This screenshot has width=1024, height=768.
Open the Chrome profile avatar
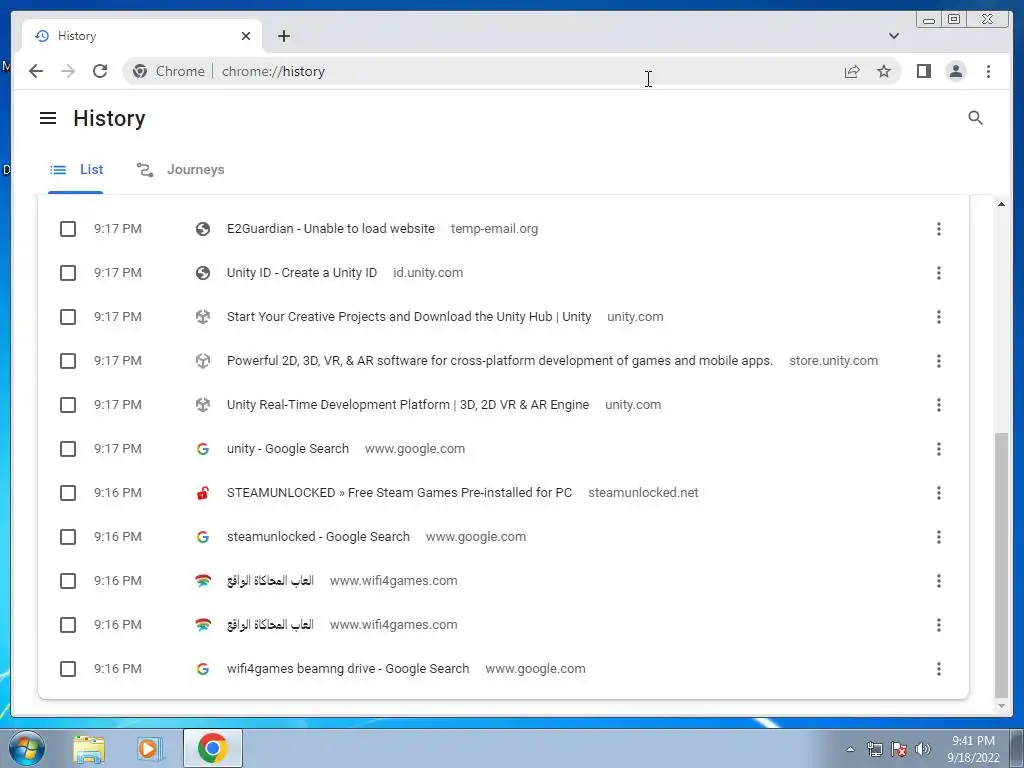(x=955, y=71)
